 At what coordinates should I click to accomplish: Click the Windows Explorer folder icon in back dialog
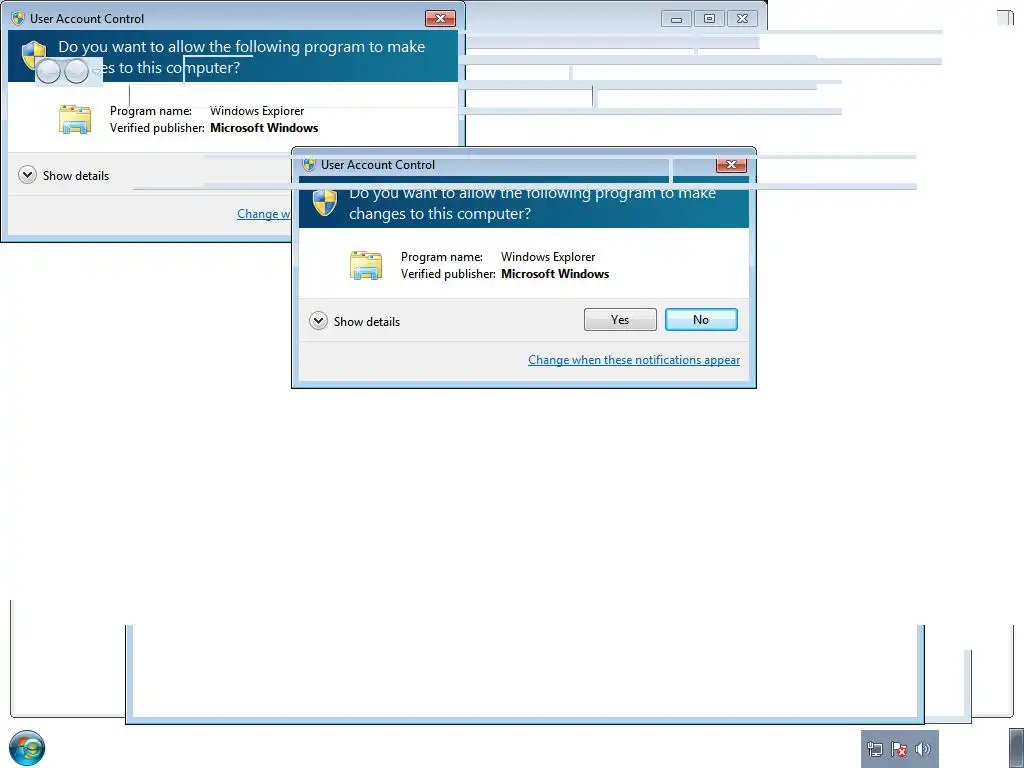click(x=74, y=119)
